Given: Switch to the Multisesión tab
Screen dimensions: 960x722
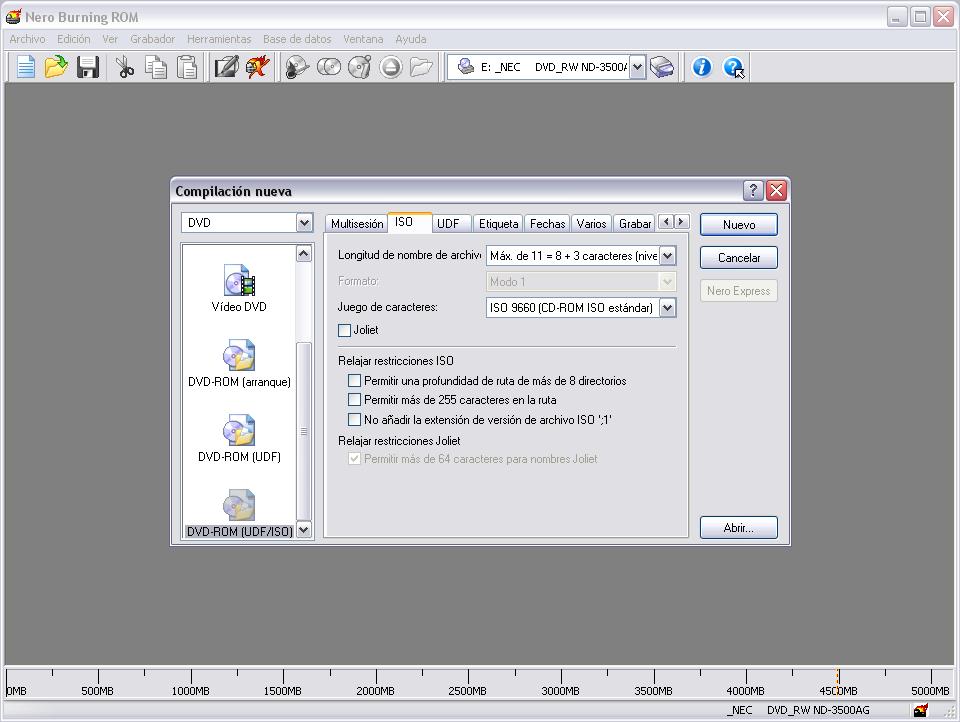Looking at the screenshot, I should click(357, 224).
